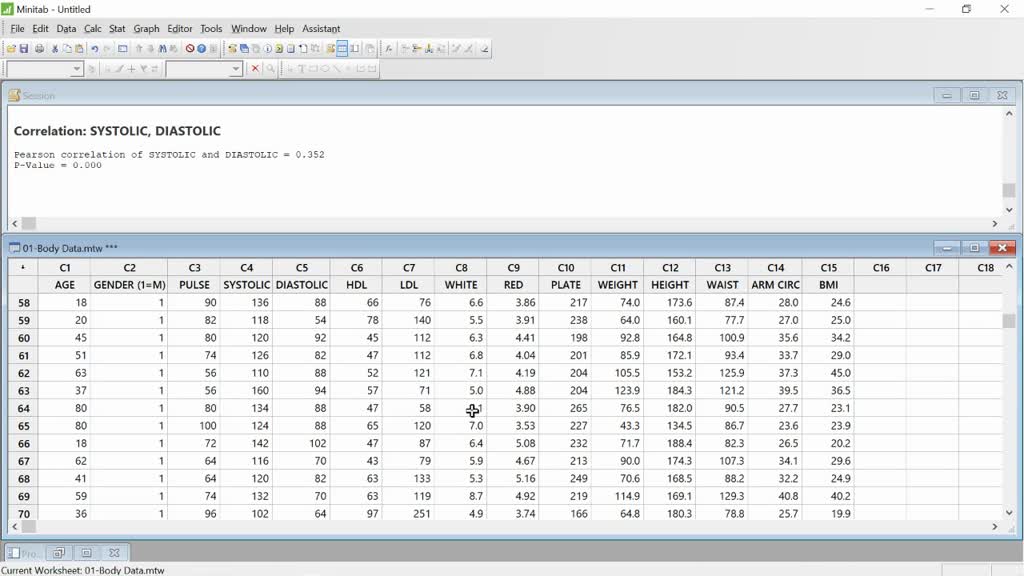Open the second toolbar combo box dropdown
The image size is (1024, 576).
(x=236, y=69)
